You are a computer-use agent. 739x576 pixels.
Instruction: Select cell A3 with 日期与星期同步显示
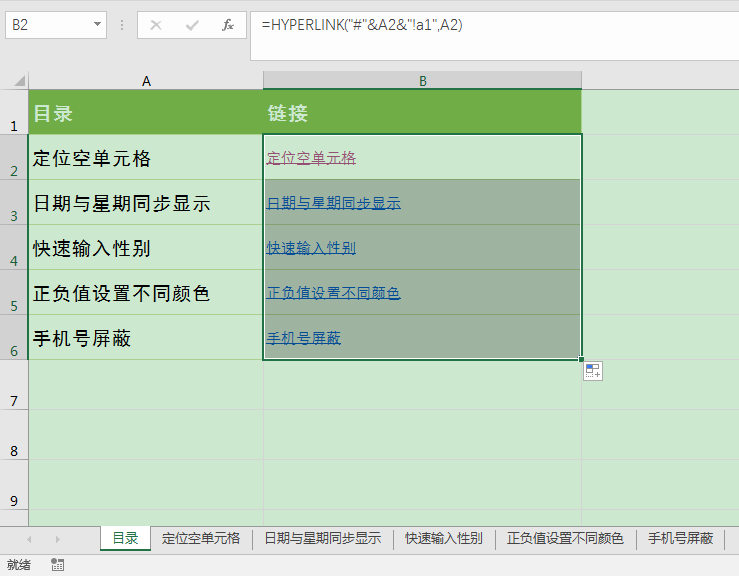point(146,202)
